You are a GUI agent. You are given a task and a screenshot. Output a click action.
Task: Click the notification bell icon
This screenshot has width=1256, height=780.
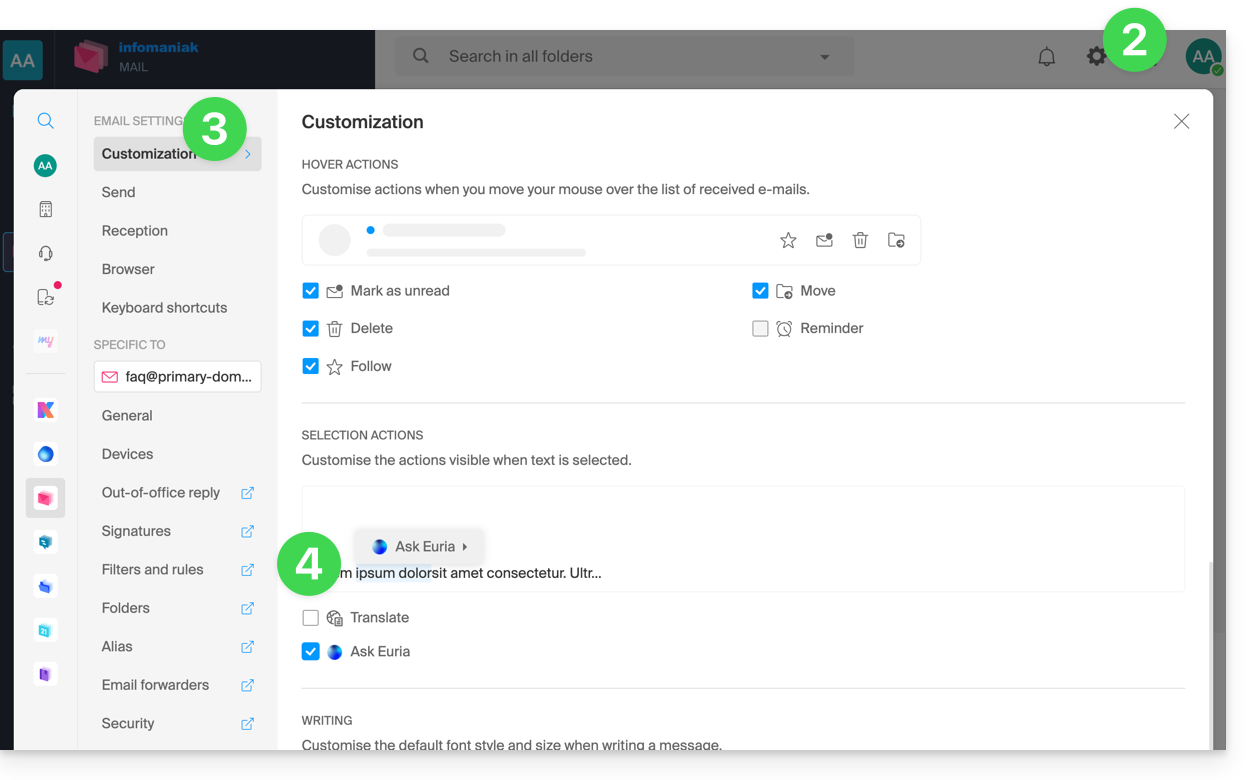(1046, 57)
